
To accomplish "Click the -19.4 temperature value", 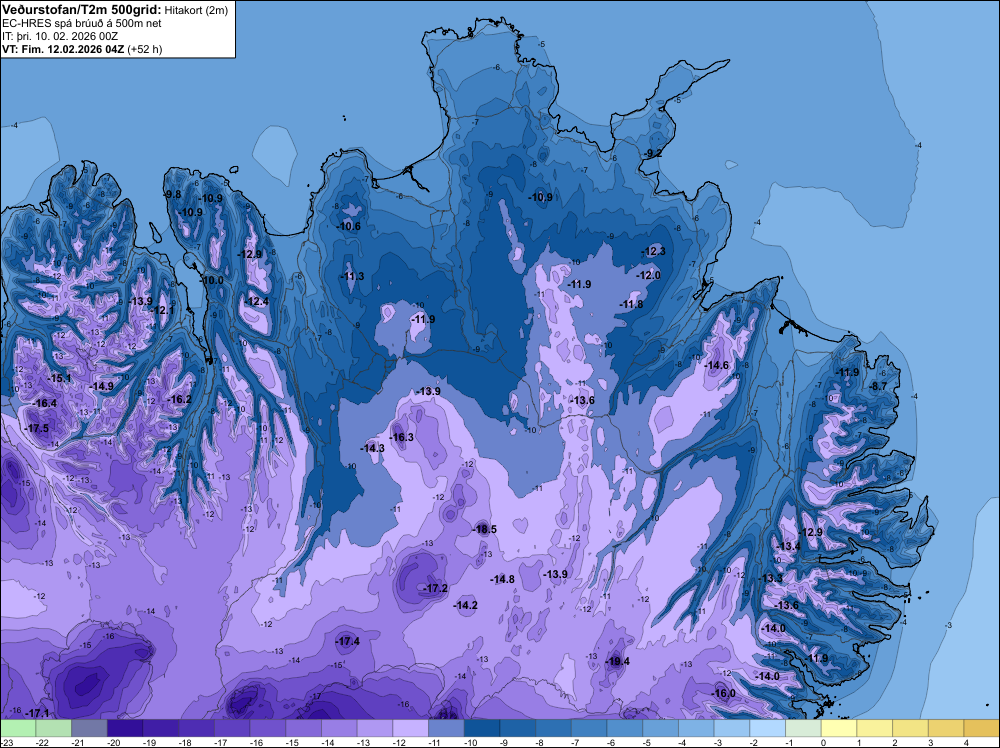I will click(618, 661).
